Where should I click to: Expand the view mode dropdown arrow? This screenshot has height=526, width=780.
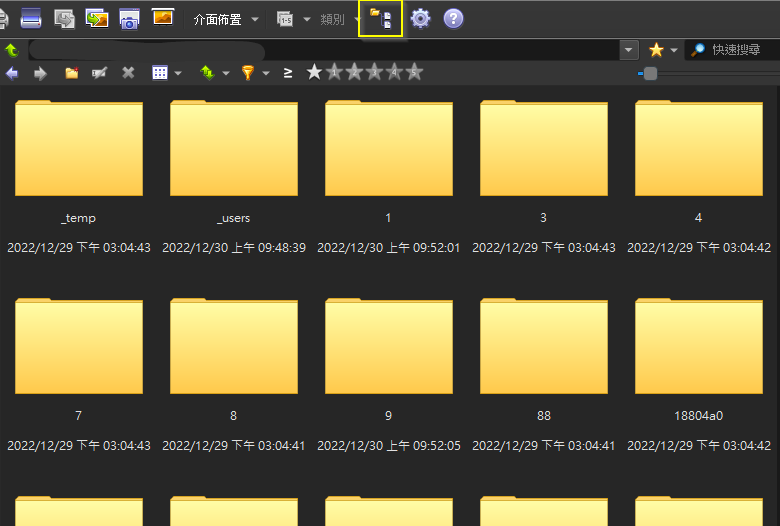click(x=178, y=74)
